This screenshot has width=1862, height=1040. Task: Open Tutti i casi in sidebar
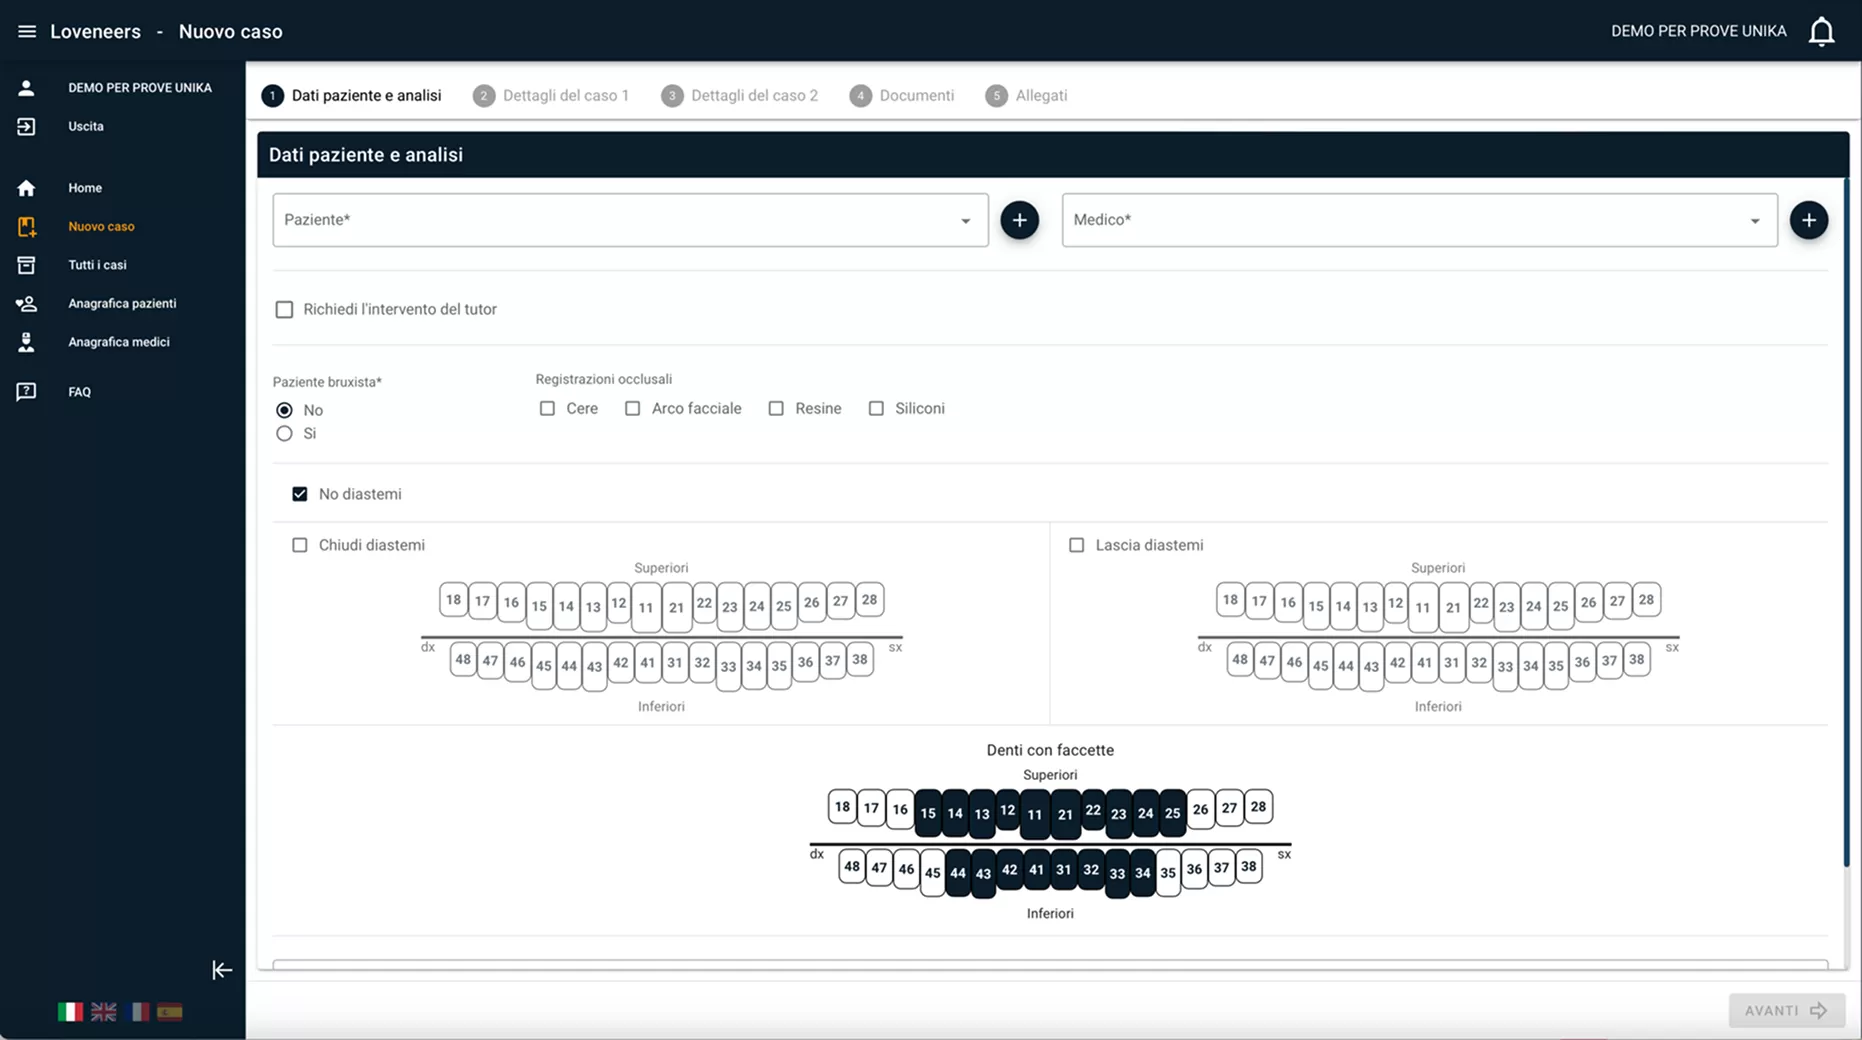click(97, 265)
